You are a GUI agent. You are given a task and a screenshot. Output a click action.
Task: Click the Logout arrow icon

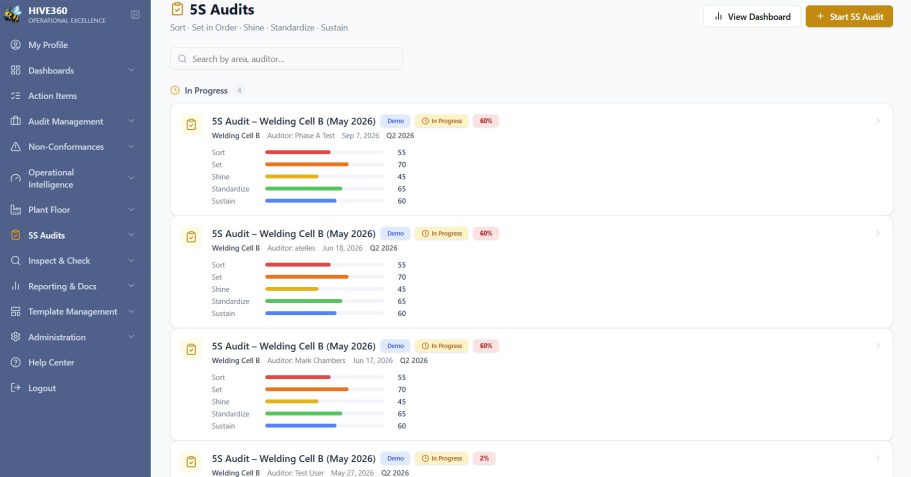click(x=16, y=388)
